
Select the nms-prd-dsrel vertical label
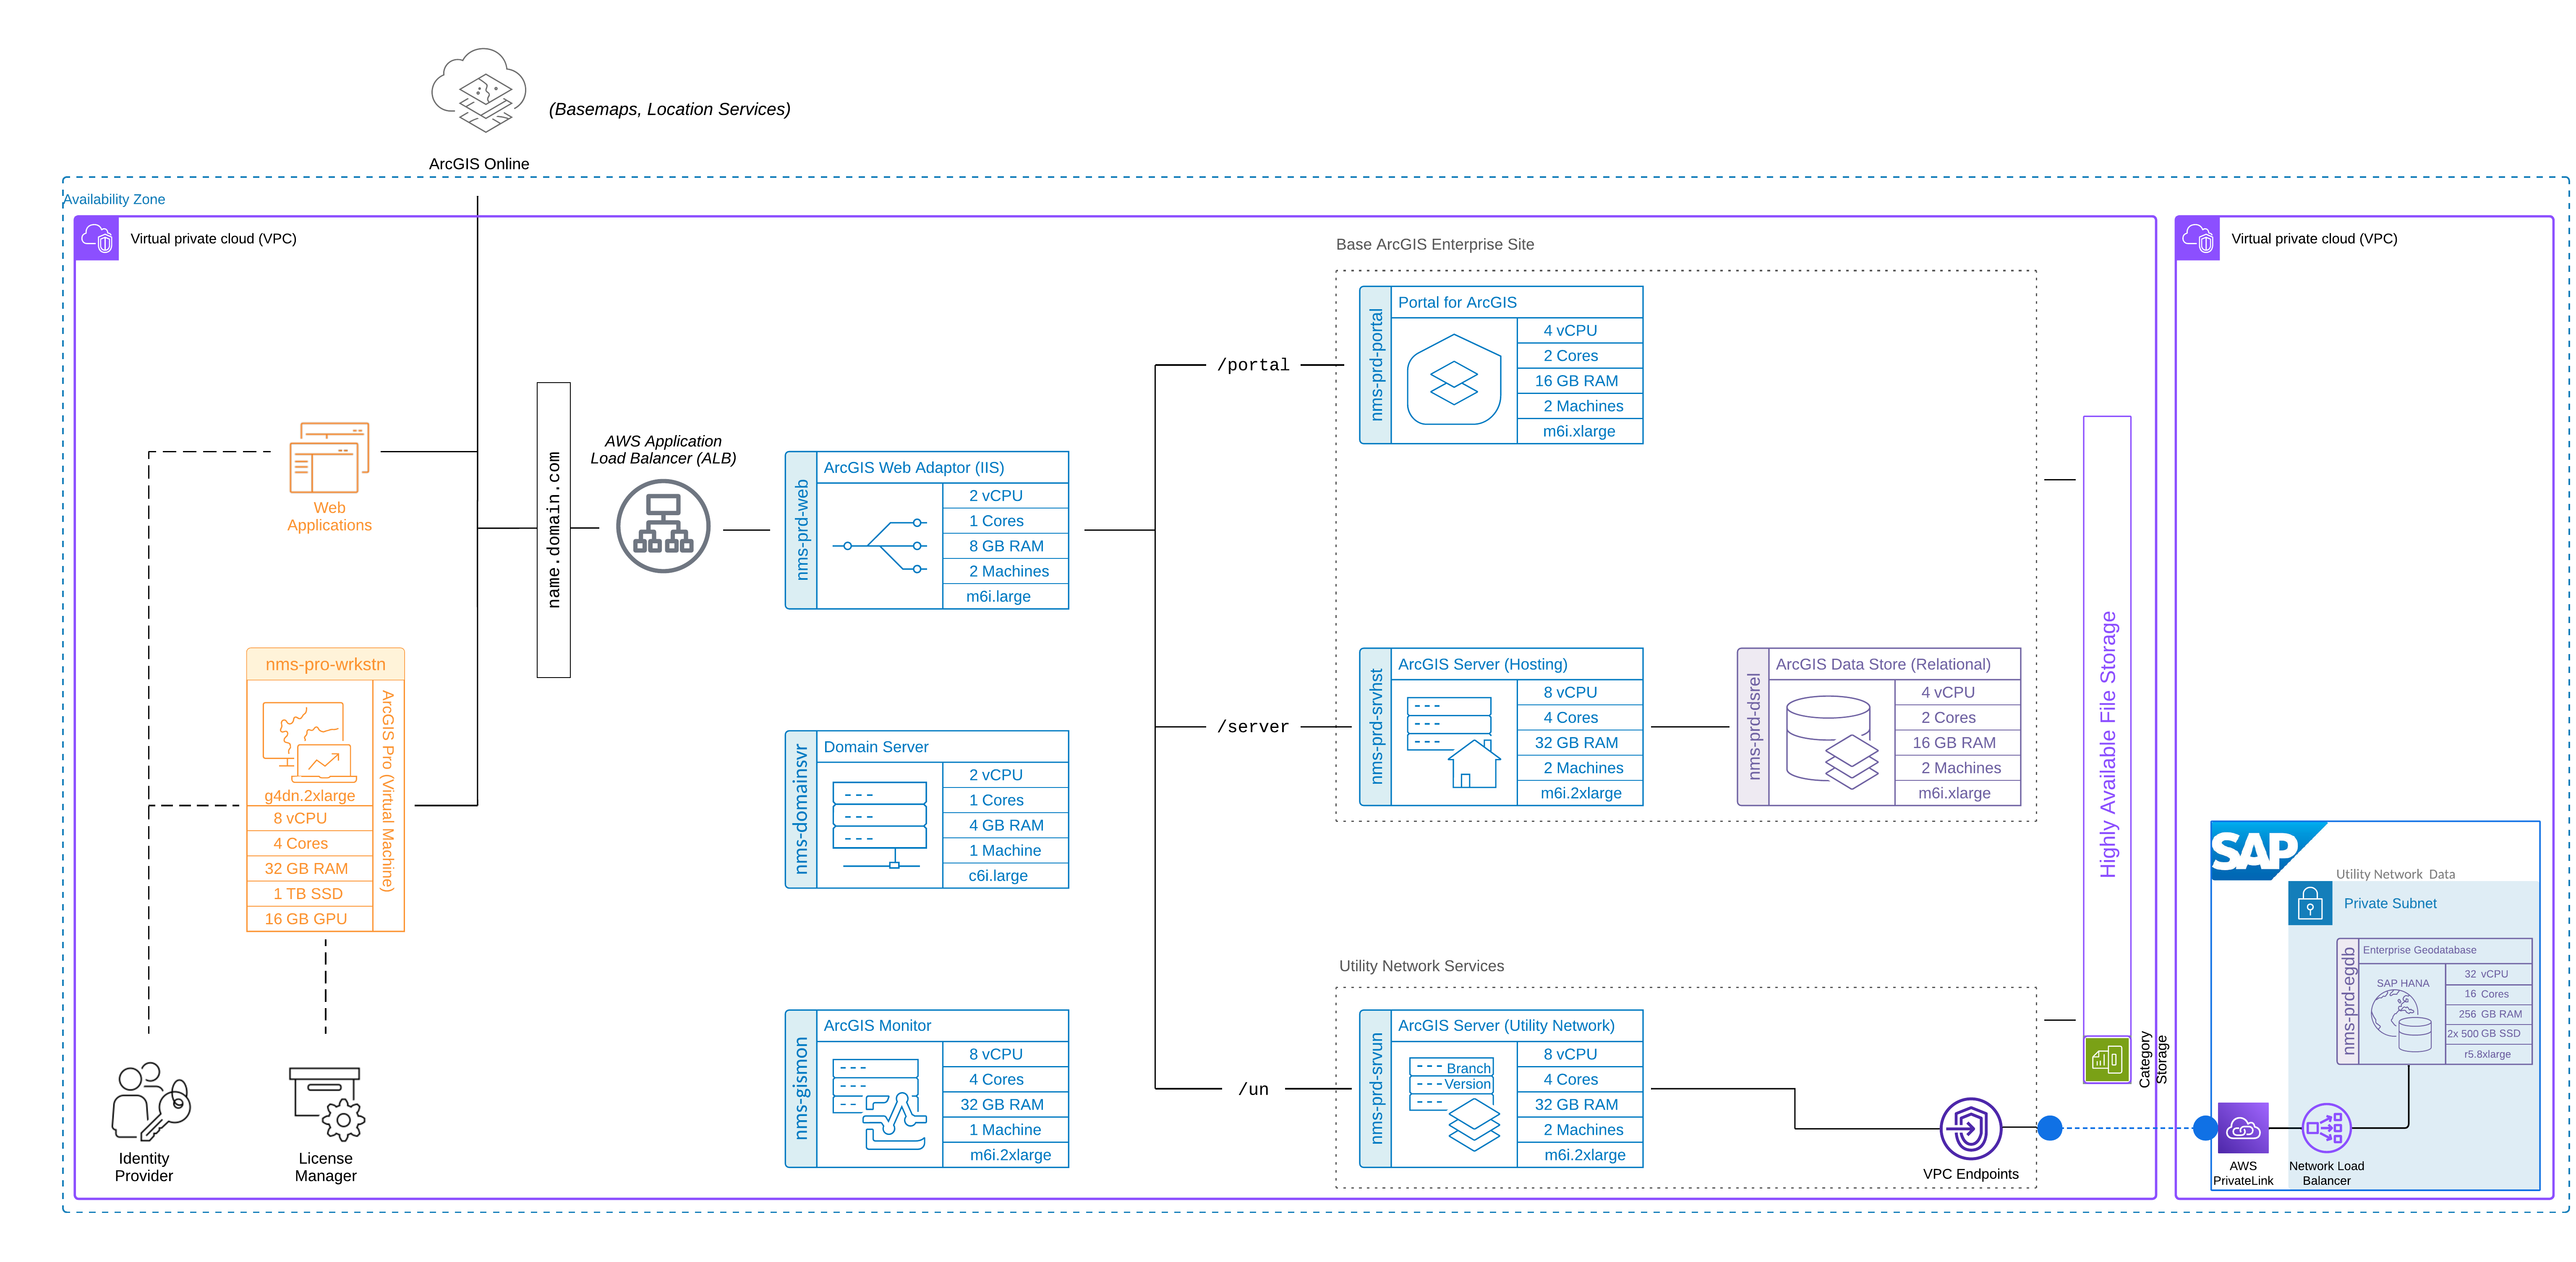coord(1753,727)
